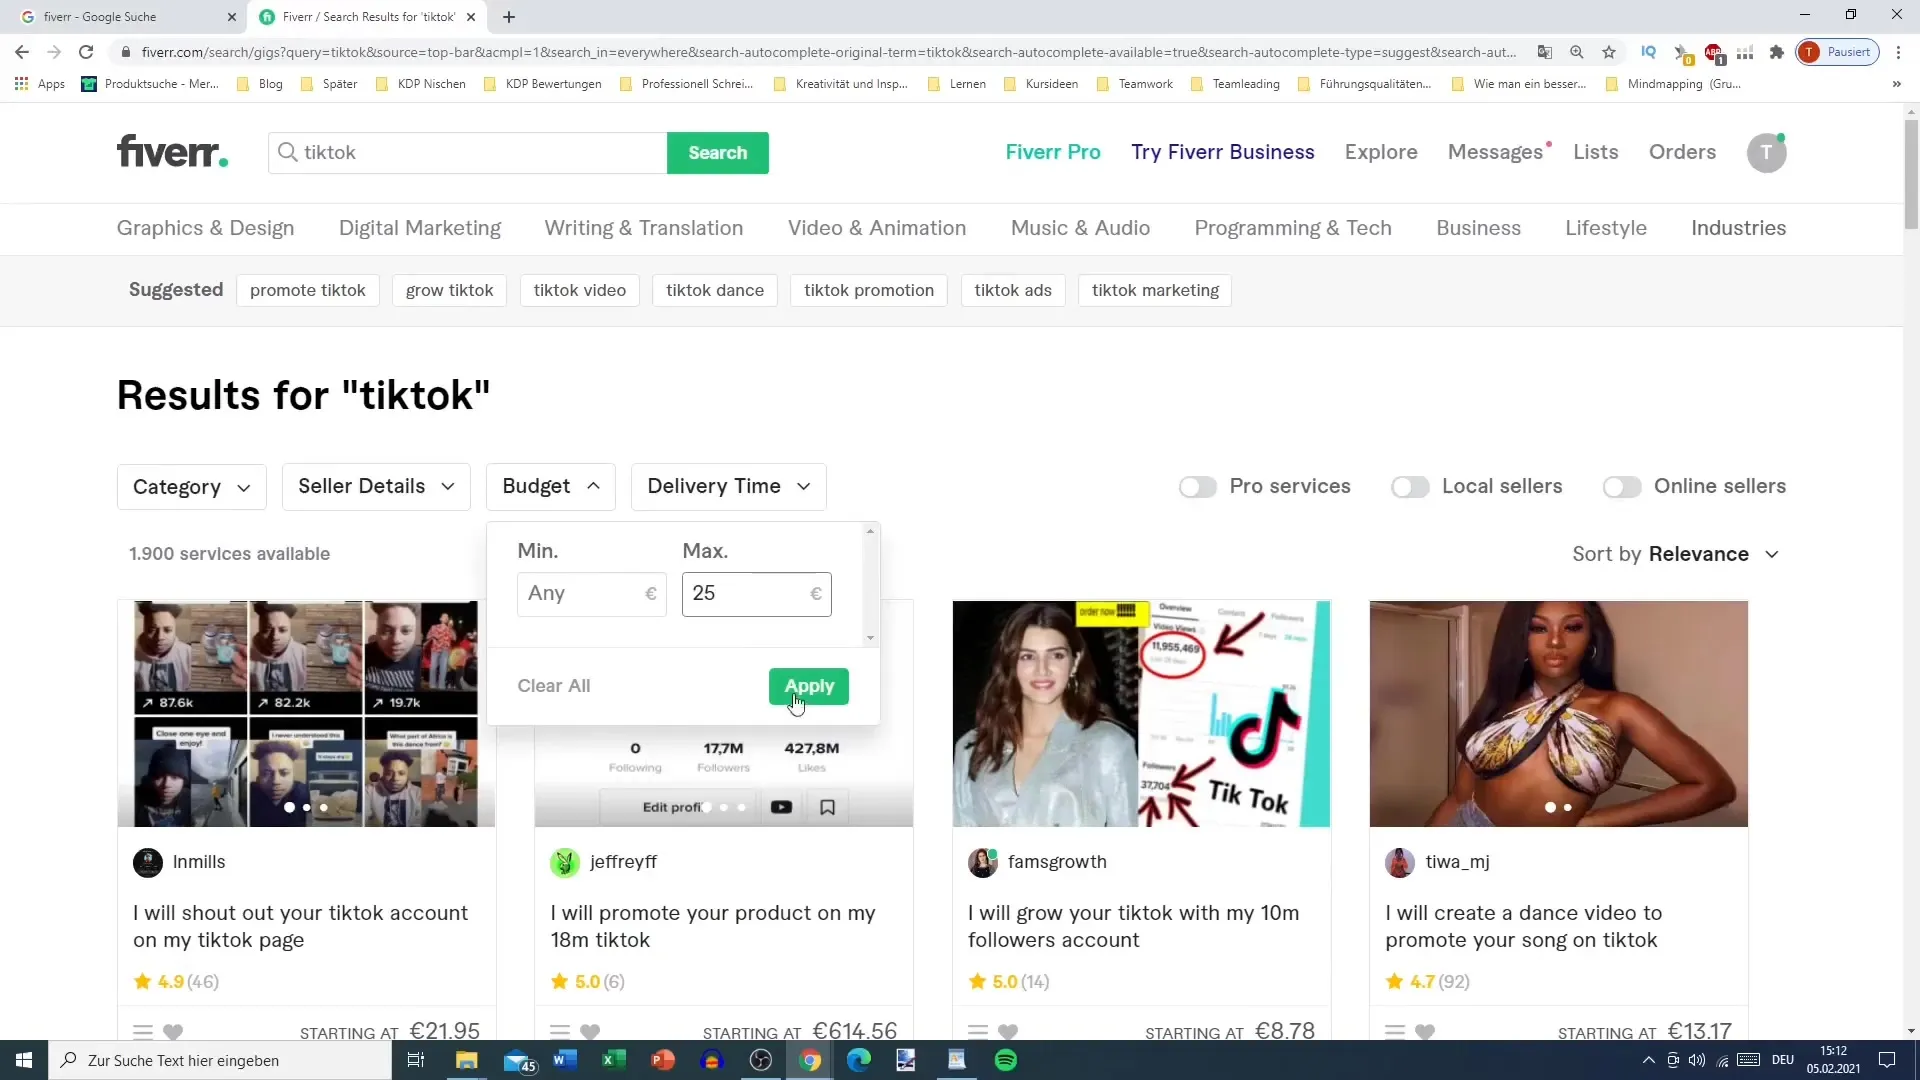Click the budget panel scrollbar down arrow
The height and width of the screenshot is (1080, 1920).
click(x=870, y=638)
